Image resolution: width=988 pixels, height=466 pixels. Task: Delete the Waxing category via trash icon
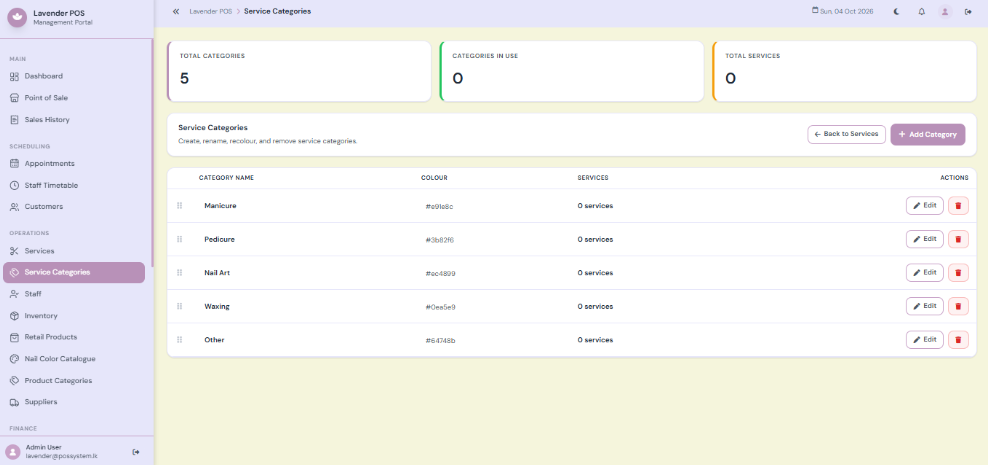click(x=958, y=306)
